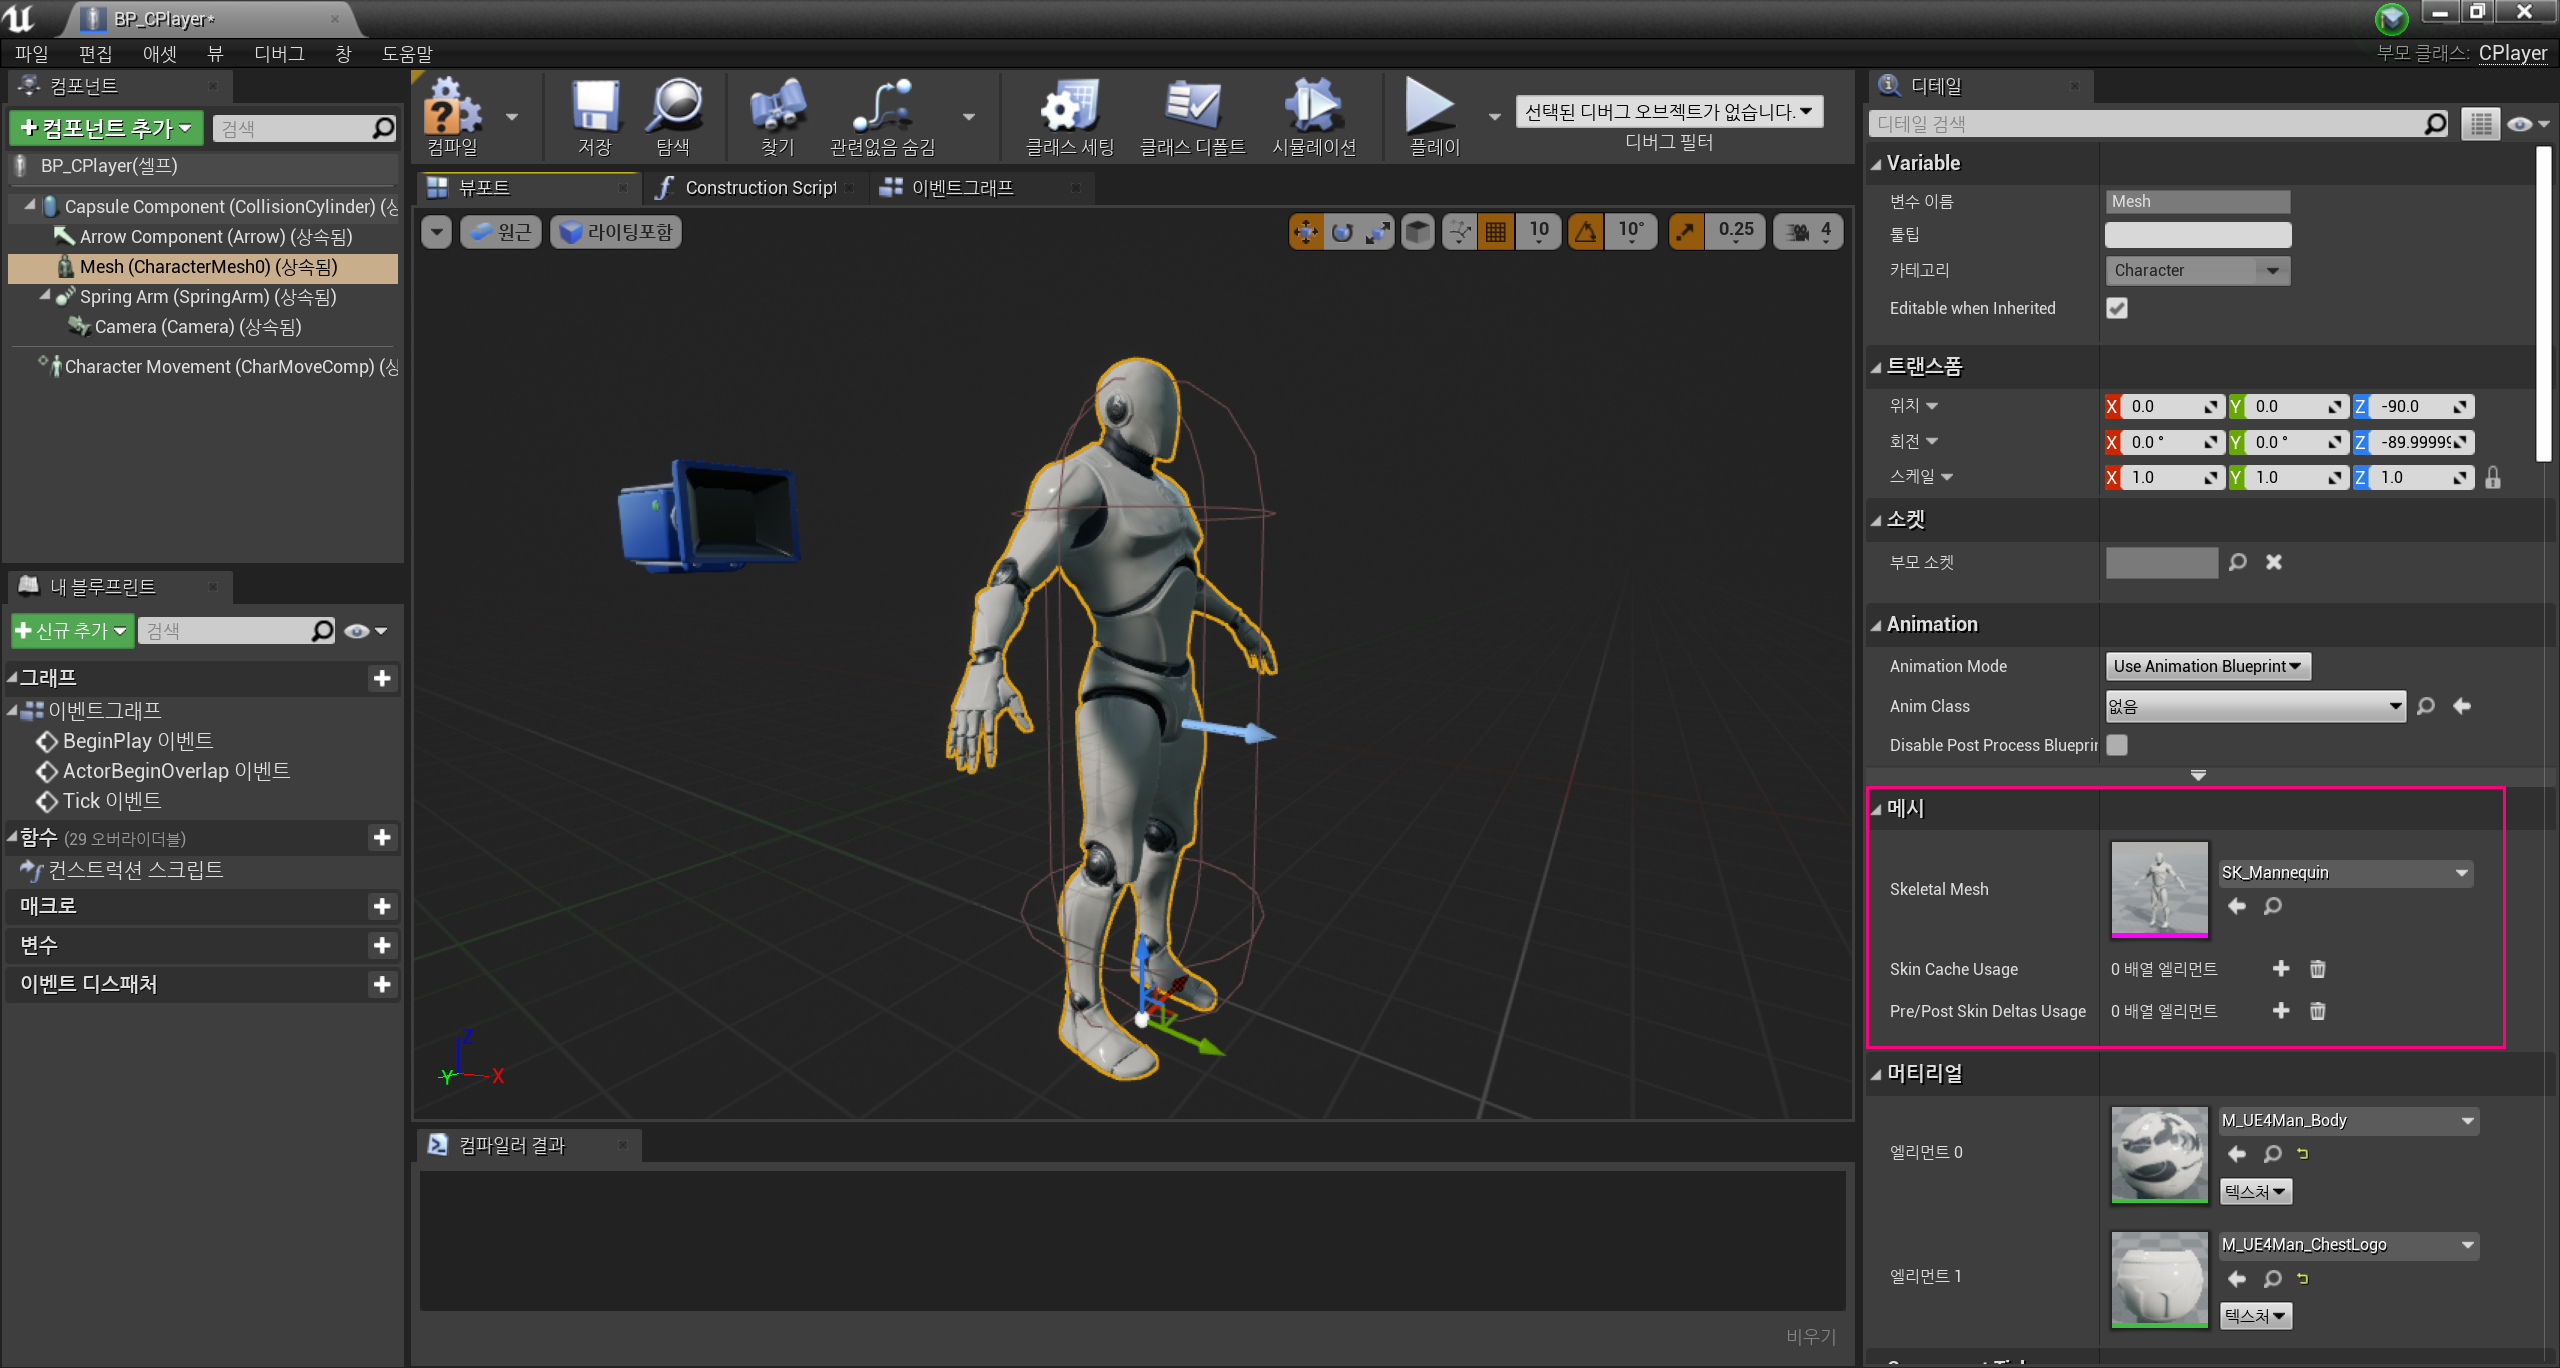Click the 비우기 clear link in compiler results
The width and height of the screenshot is (2560, 1368).
(x=1810, y=1336)
